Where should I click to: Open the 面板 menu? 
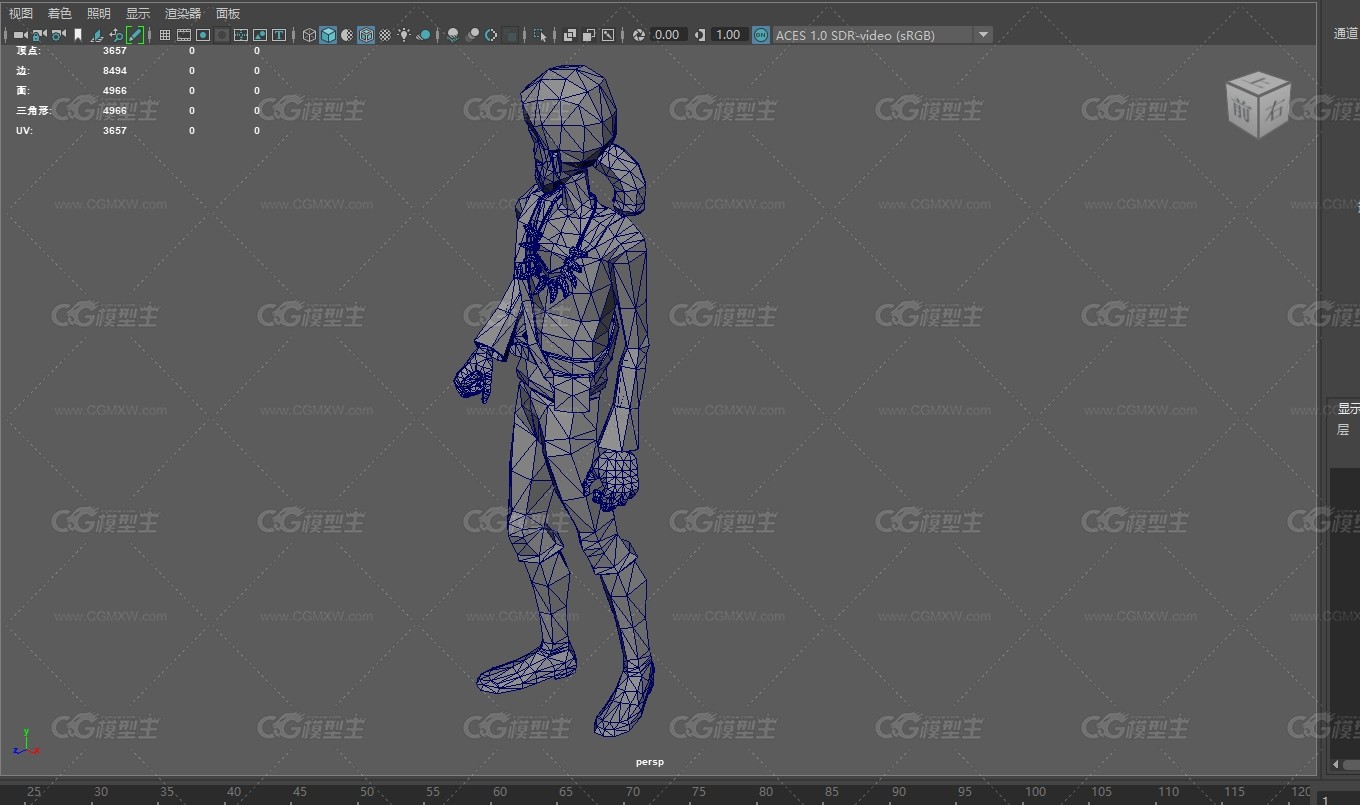point(228,13)
